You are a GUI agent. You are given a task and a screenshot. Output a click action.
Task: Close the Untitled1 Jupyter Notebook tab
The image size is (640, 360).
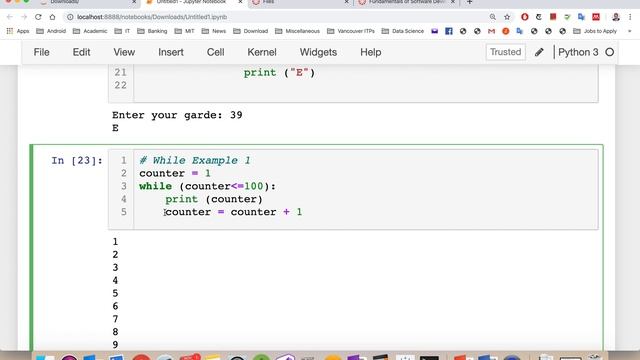(x=240, y=2)
